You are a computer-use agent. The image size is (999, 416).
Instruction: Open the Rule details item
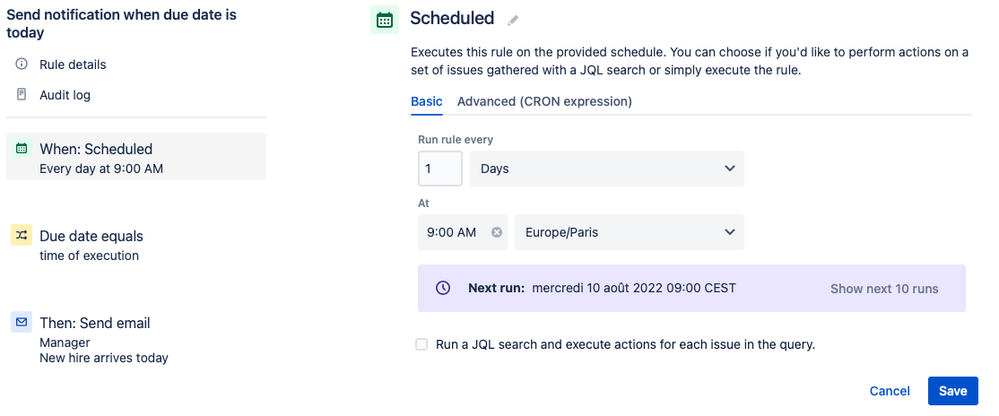coord(72,65)
